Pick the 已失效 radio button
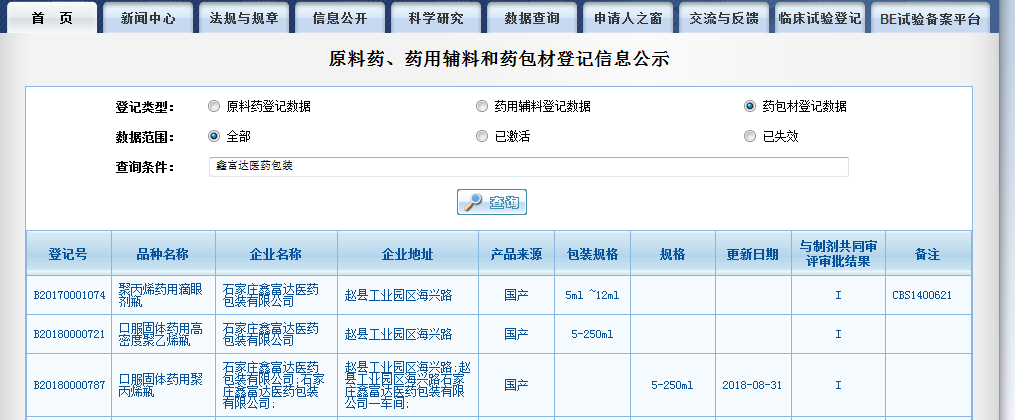Viewport: 1015px width, 420px height. point(750,136)
